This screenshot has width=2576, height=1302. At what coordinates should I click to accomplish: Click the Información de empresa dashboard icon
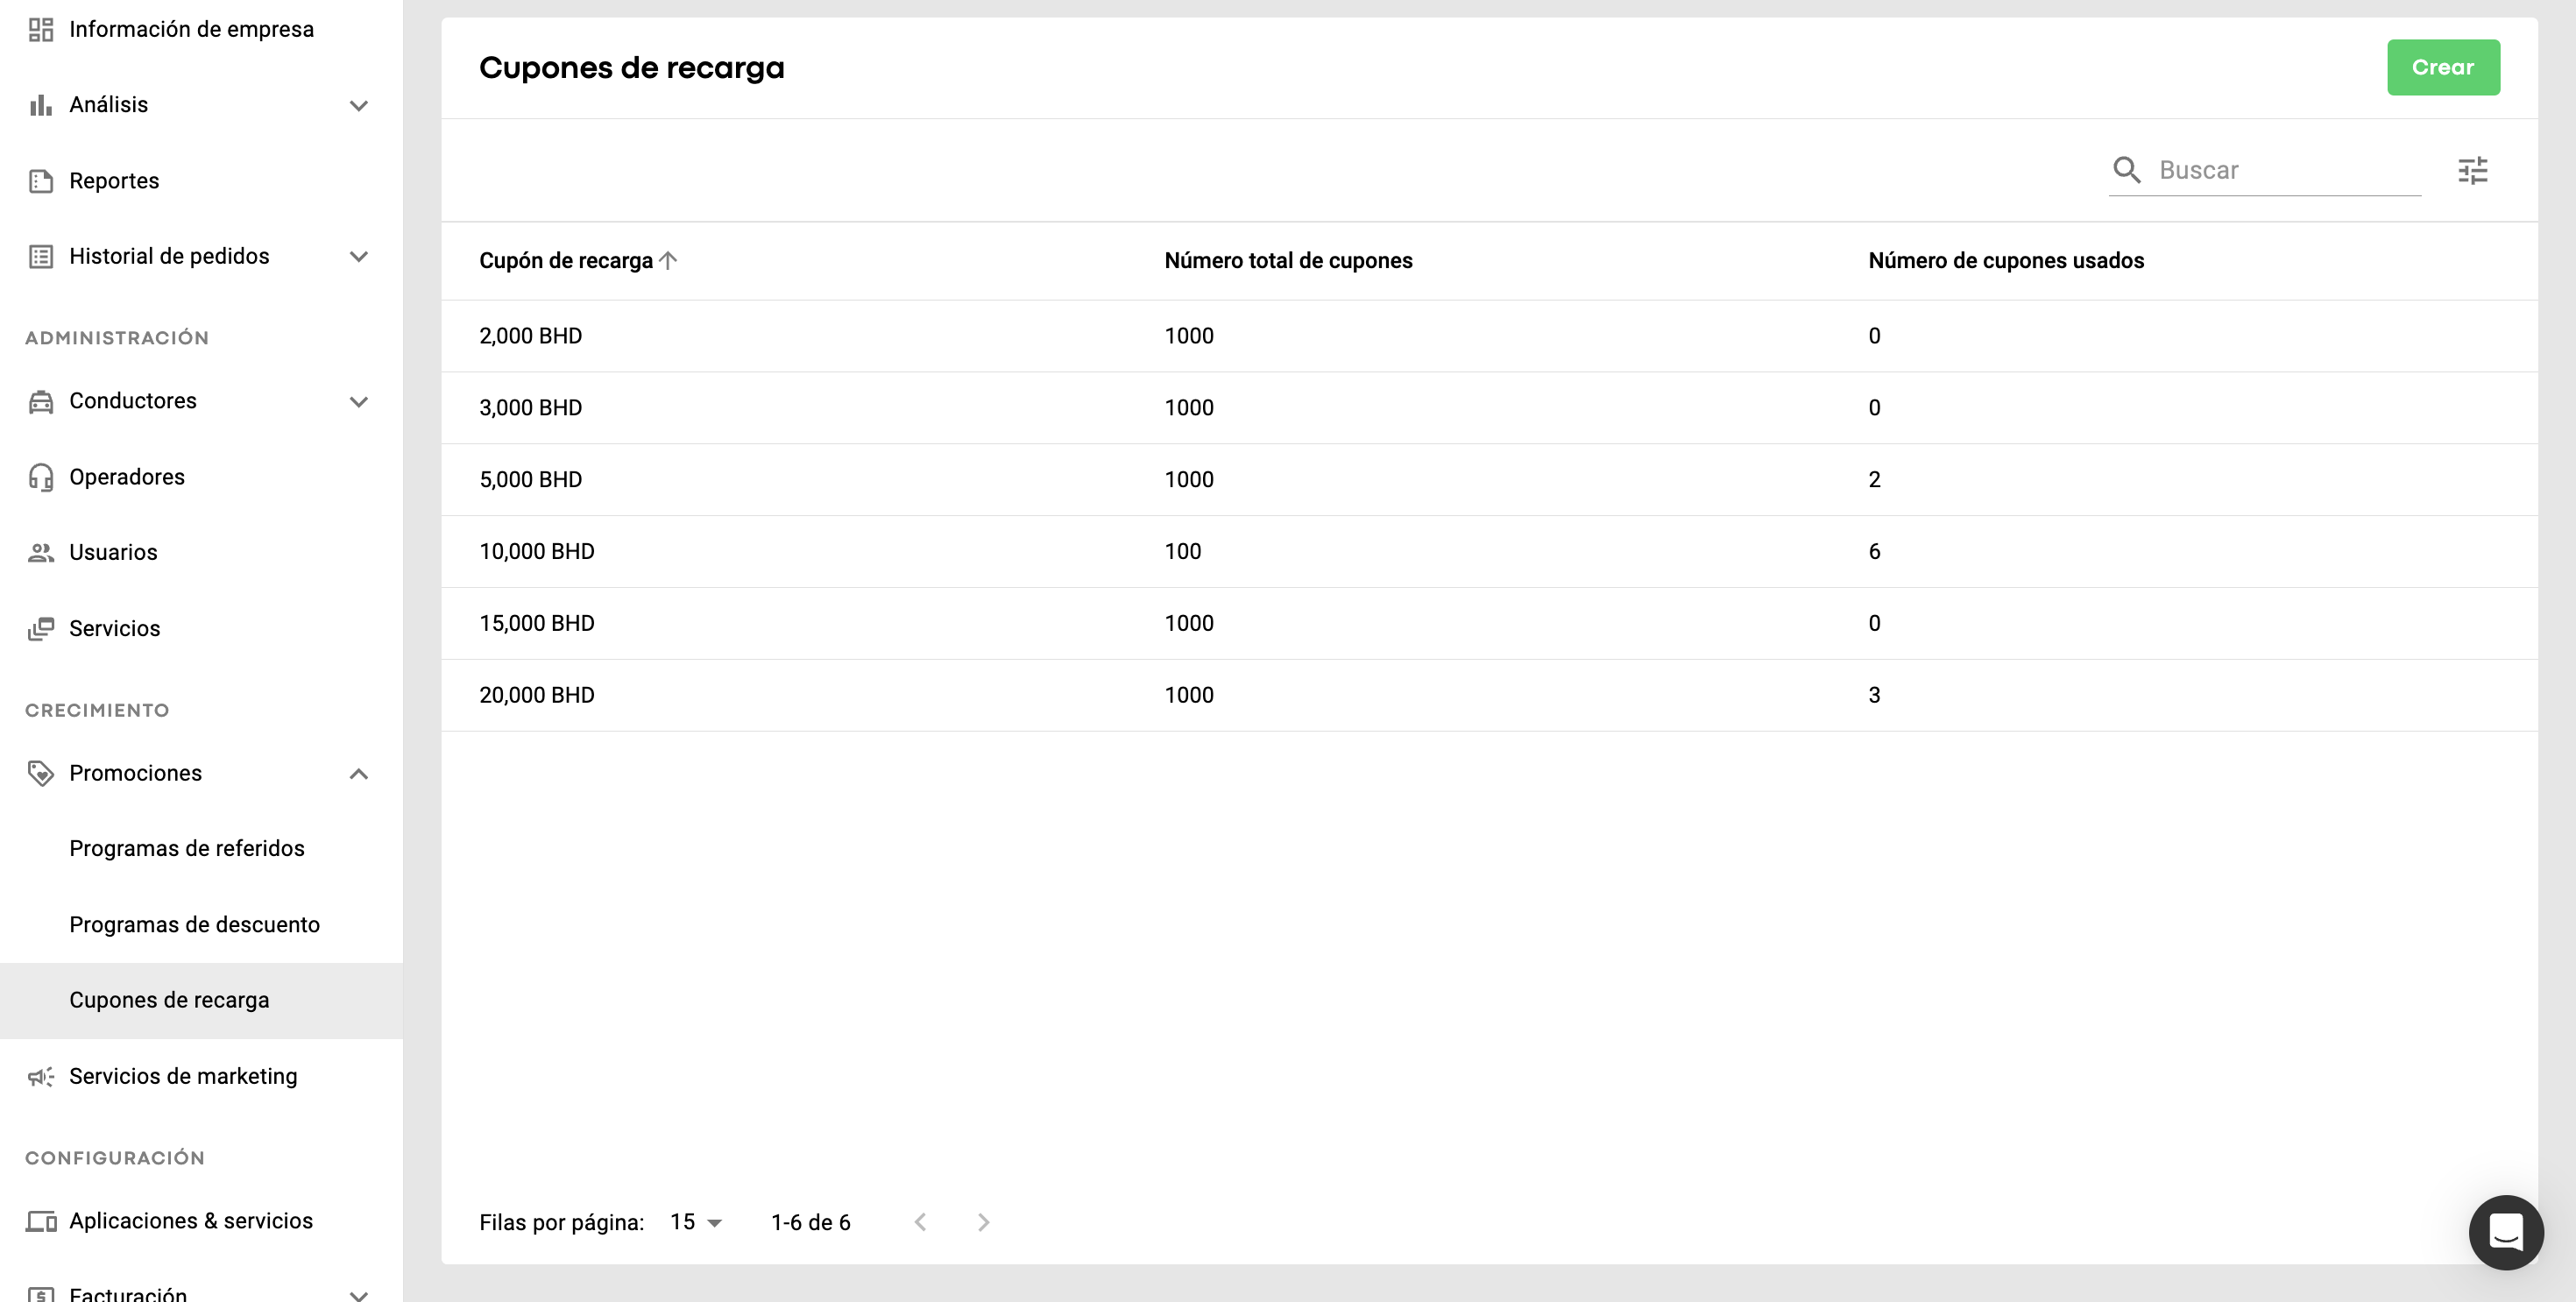[41, 29]
